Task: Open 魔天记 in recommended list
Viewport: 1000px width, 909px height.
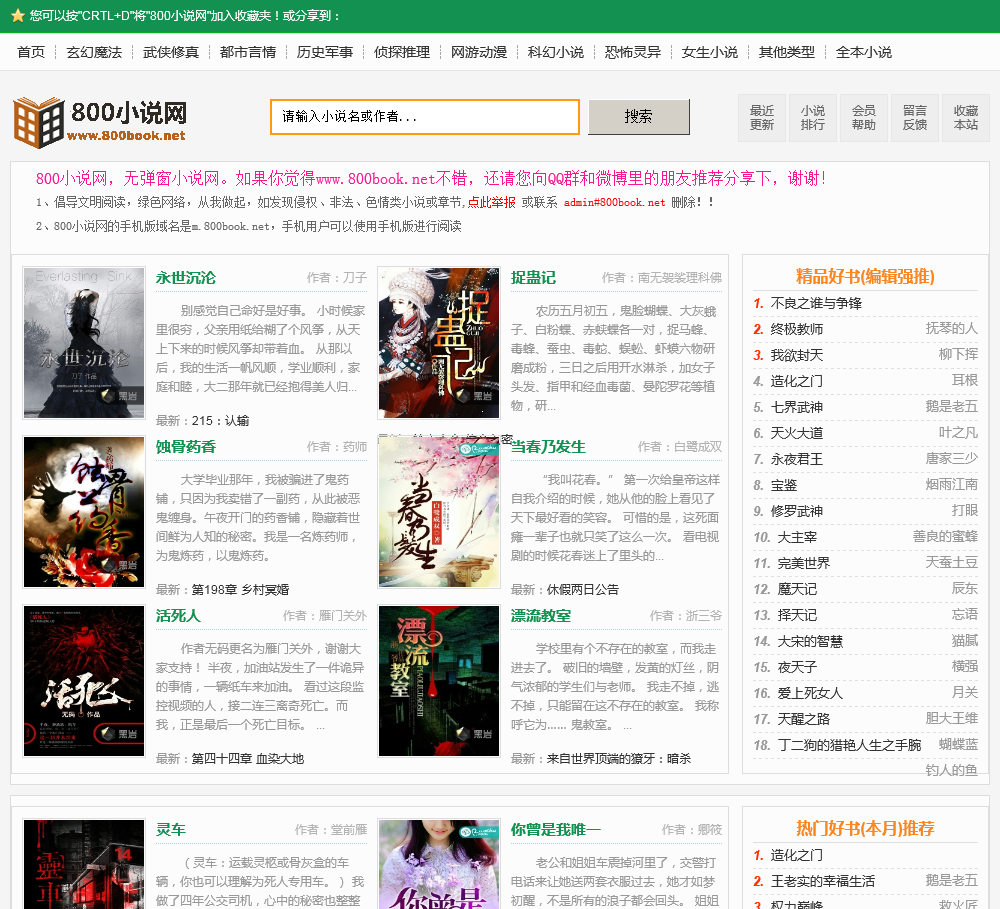Action: (797, 589)
